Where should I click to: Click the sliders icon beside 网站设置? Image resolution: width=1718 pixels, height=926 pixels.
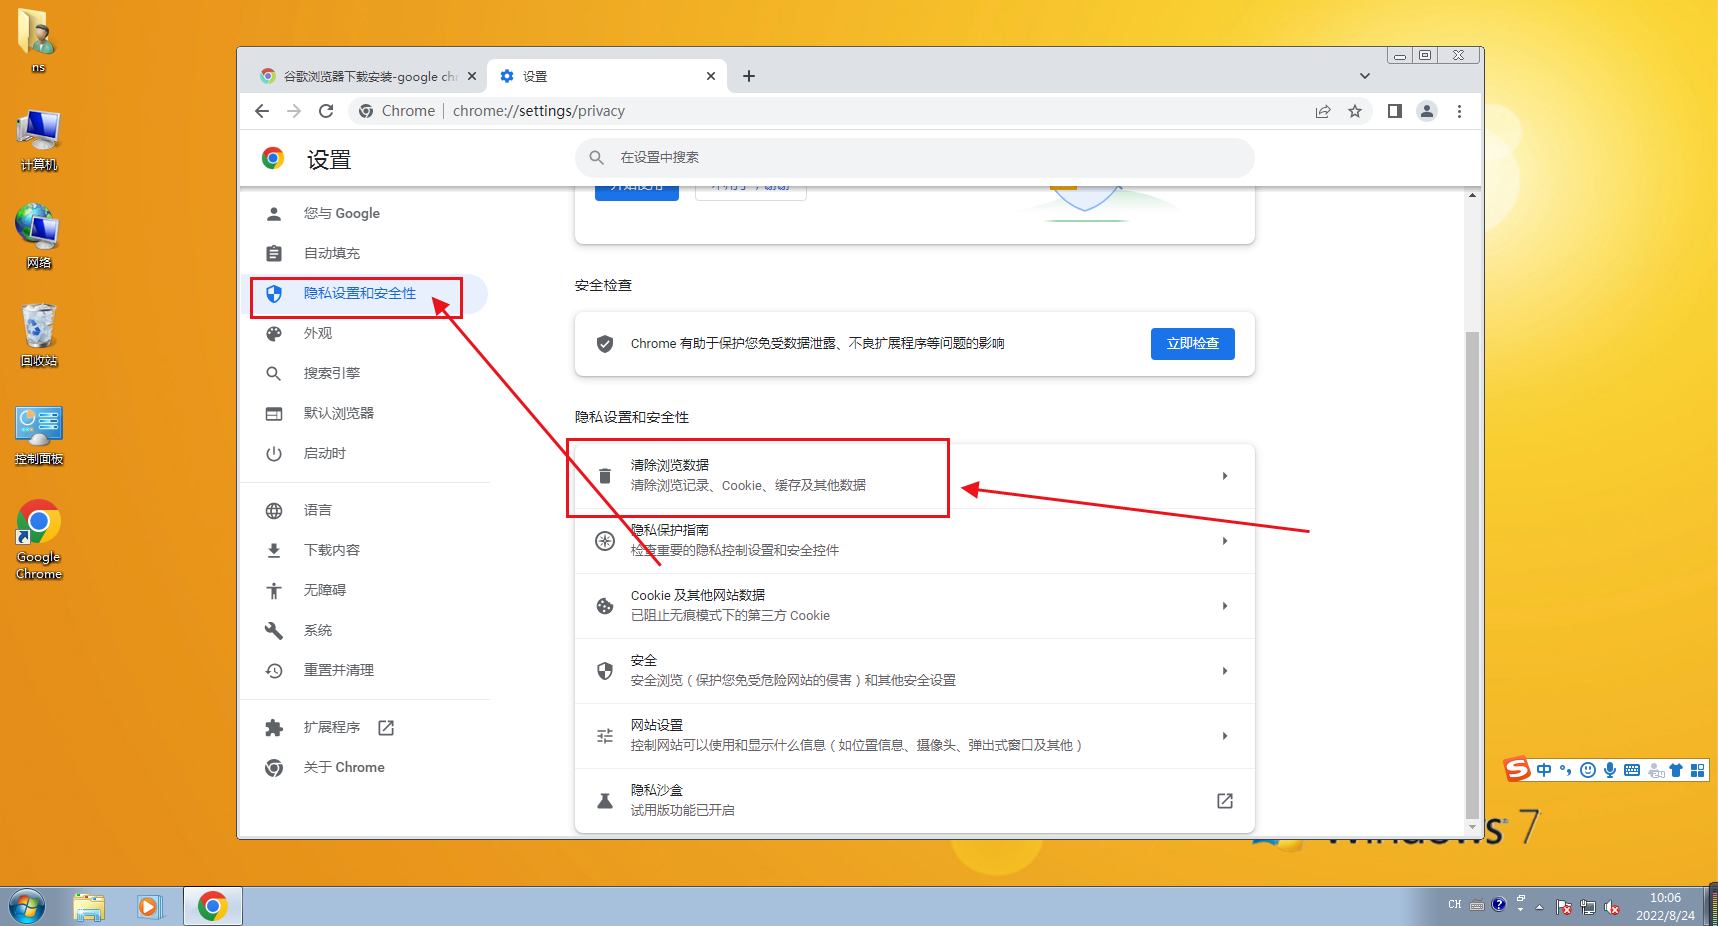pyautogui.click(x=605, y=736)
